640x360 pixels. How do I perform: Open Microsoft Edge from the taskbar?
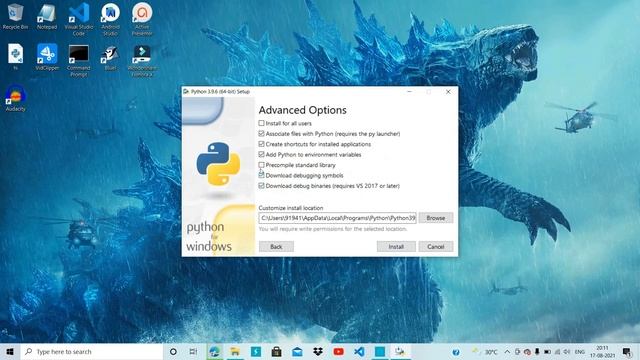point(214,351)
